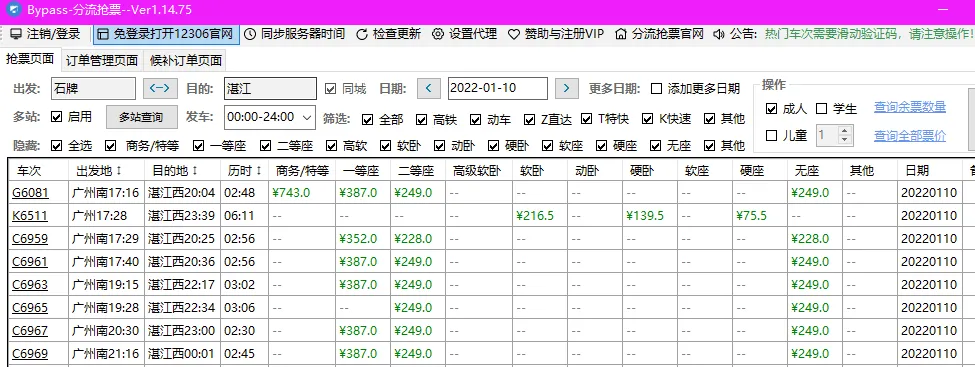This screenshot has width=975, height=367.
Task: Increase the 儿童 count spinner
Action: (x=844, y=130)
